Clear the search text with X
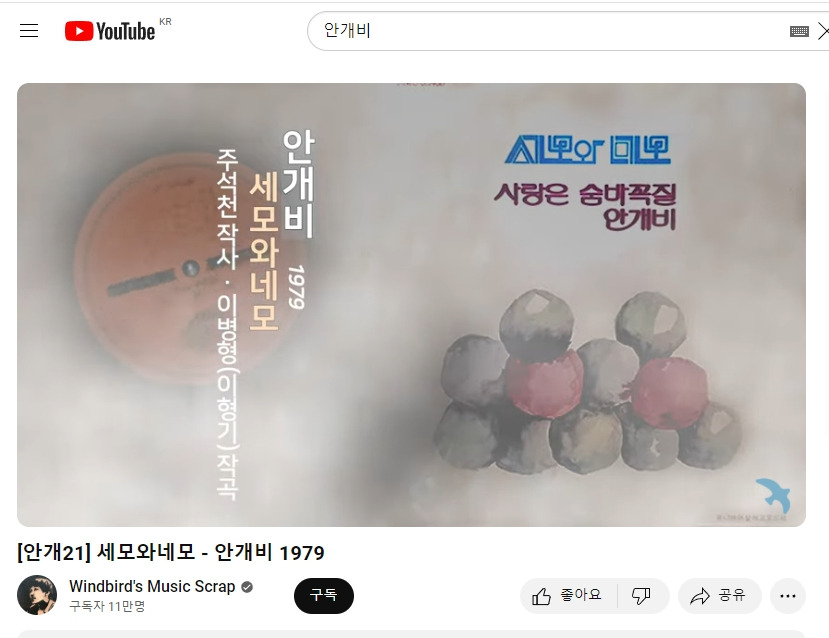 click(x=823, y=31)
